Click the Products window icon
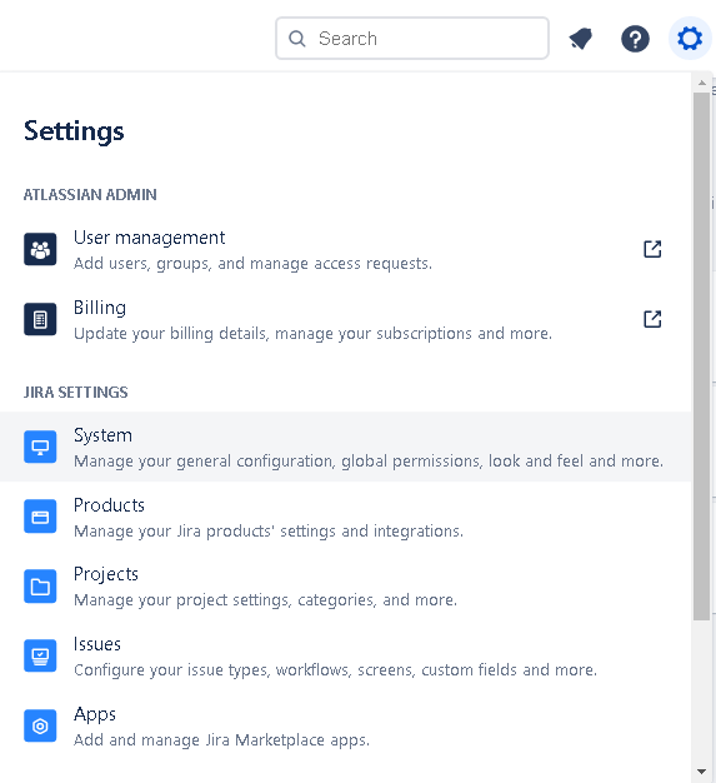 click(40, 516)
